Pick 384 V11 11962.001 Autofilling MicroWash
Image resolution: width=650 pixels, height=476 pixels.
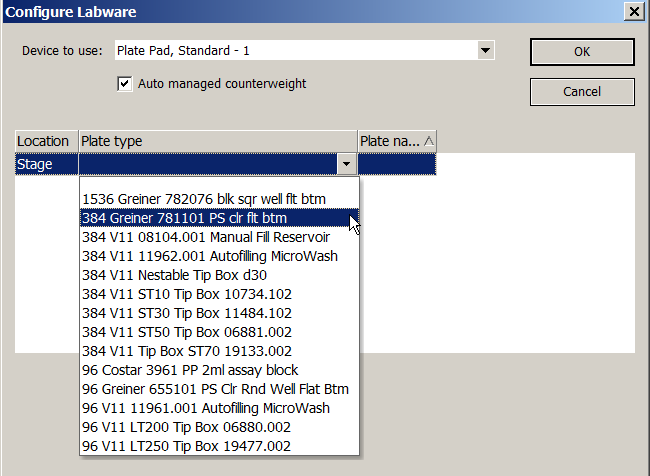click(210, 256)
